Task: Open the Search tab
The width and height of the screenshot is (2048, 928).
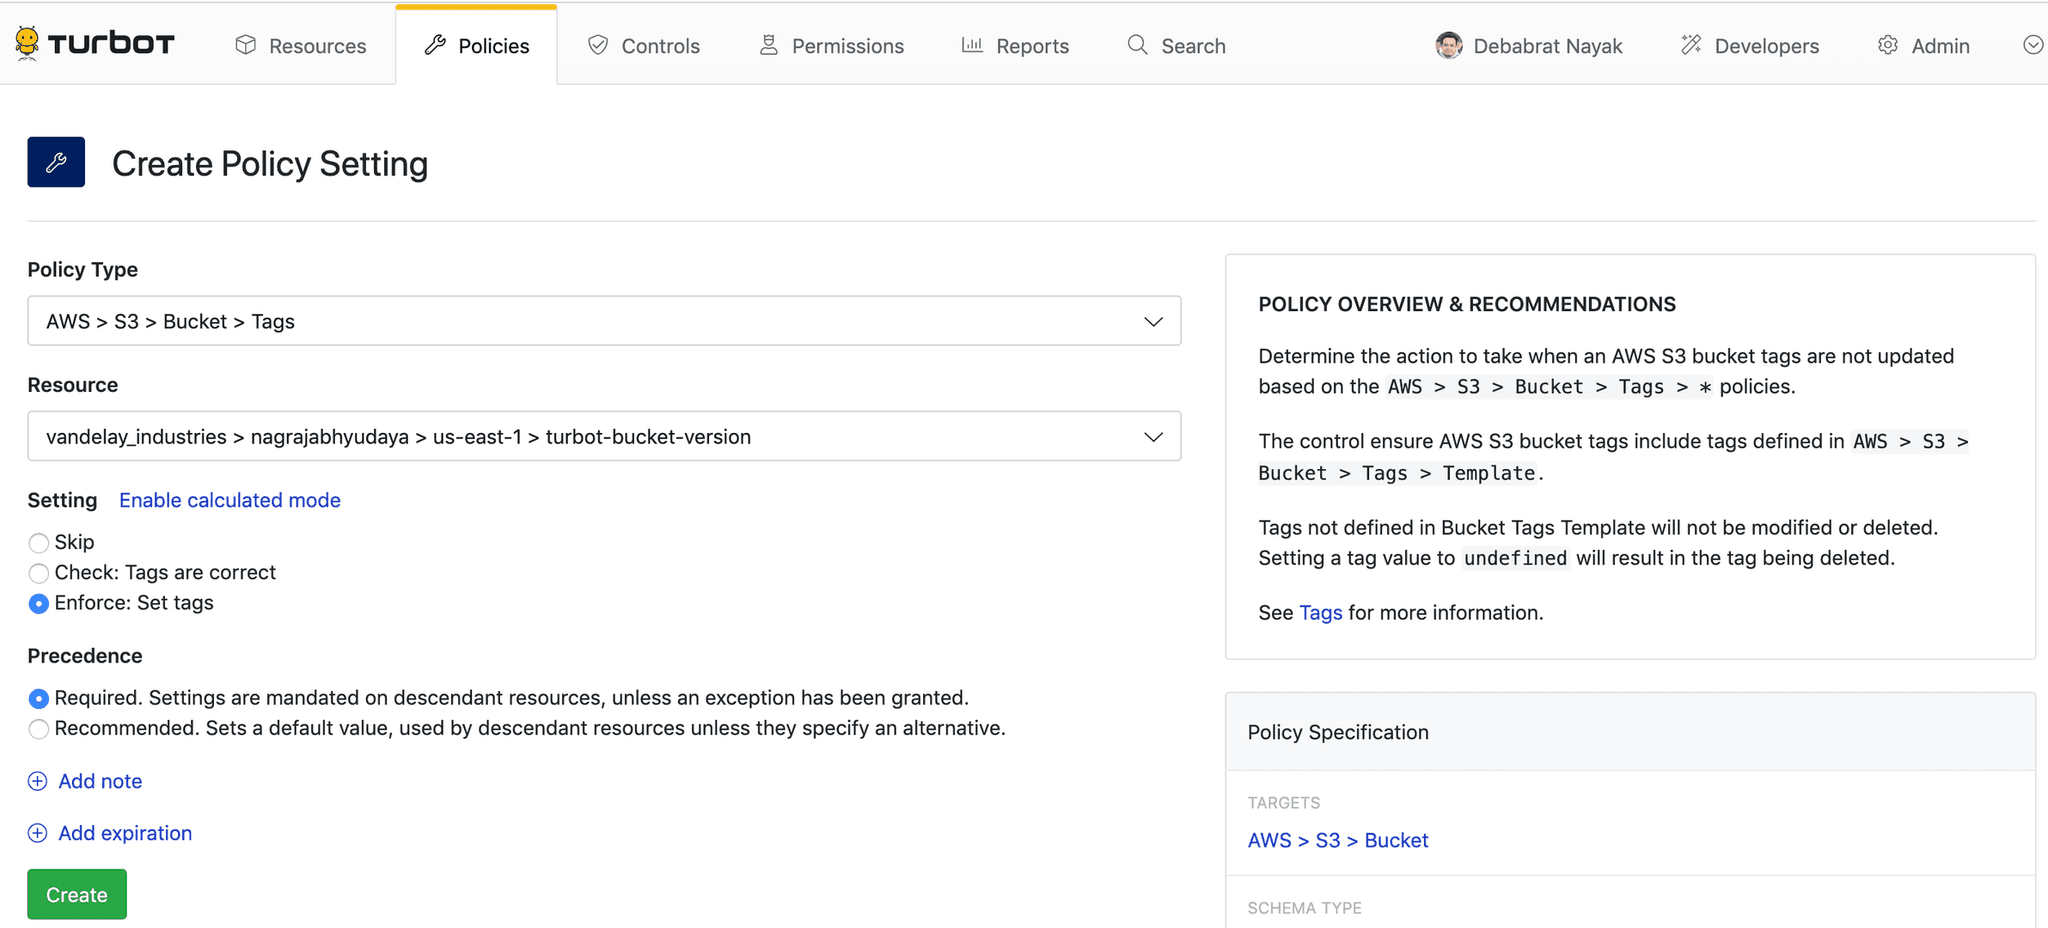Action: click(1176, 45)
